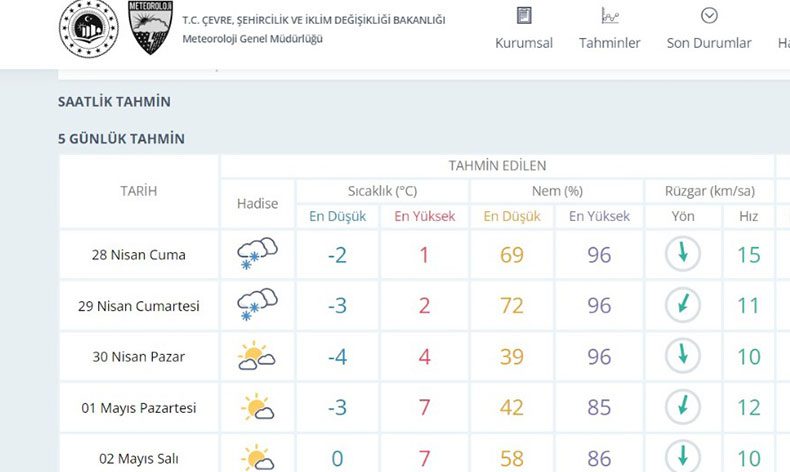Expand the SAATLİK TAHMİN section
The image size is (790, 472).
pos(114,102)
